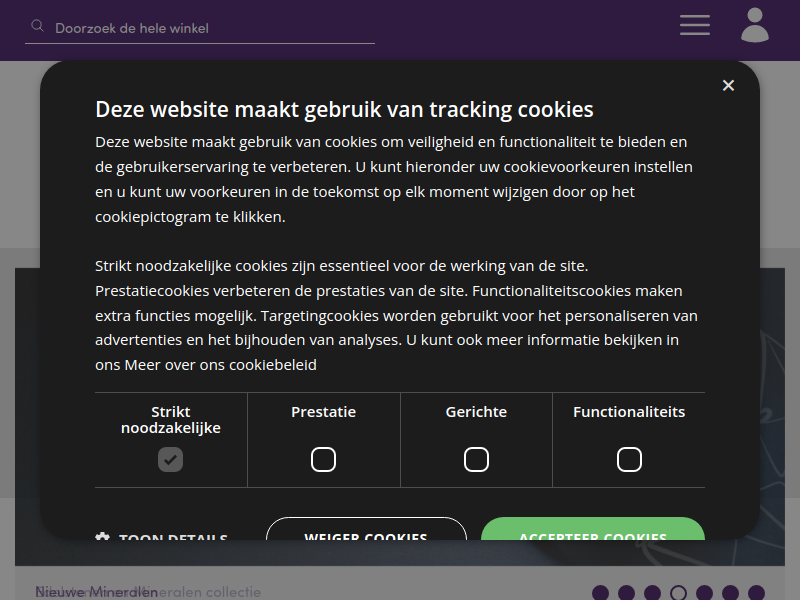Image resolution: width=800 pixels, height=600 pixels.
Task: Enable the Gerichte cookies checkbox
Action: point(476,459)
